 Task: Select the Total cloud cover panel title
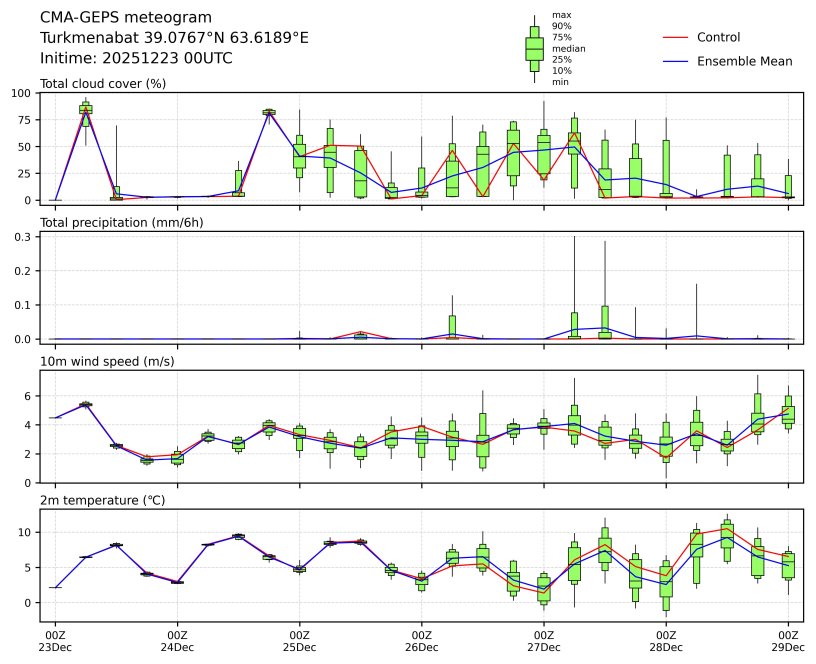(x=103, y=83)
